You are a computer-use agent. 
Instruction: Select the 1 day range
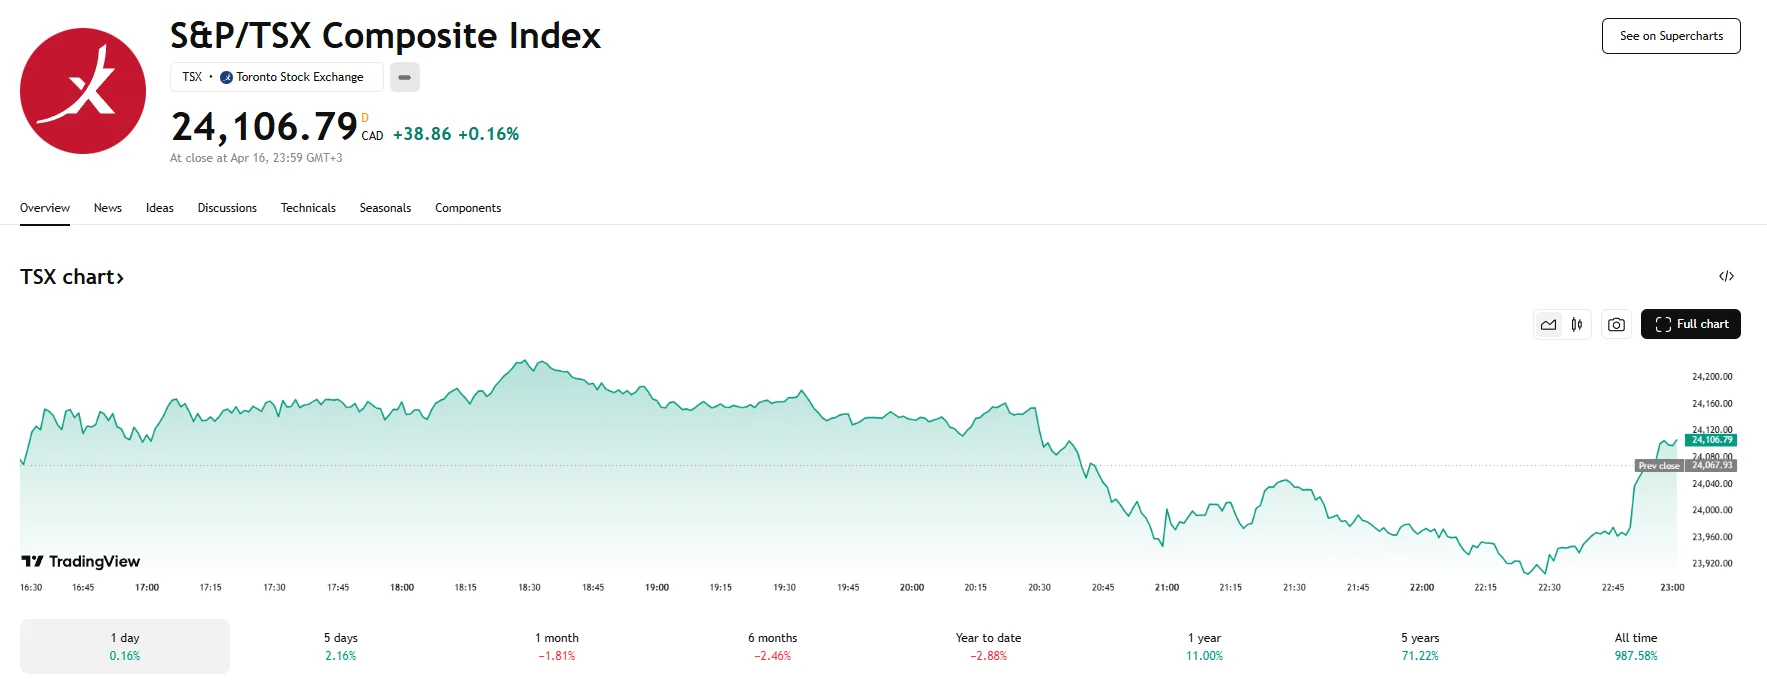[125, 646]
